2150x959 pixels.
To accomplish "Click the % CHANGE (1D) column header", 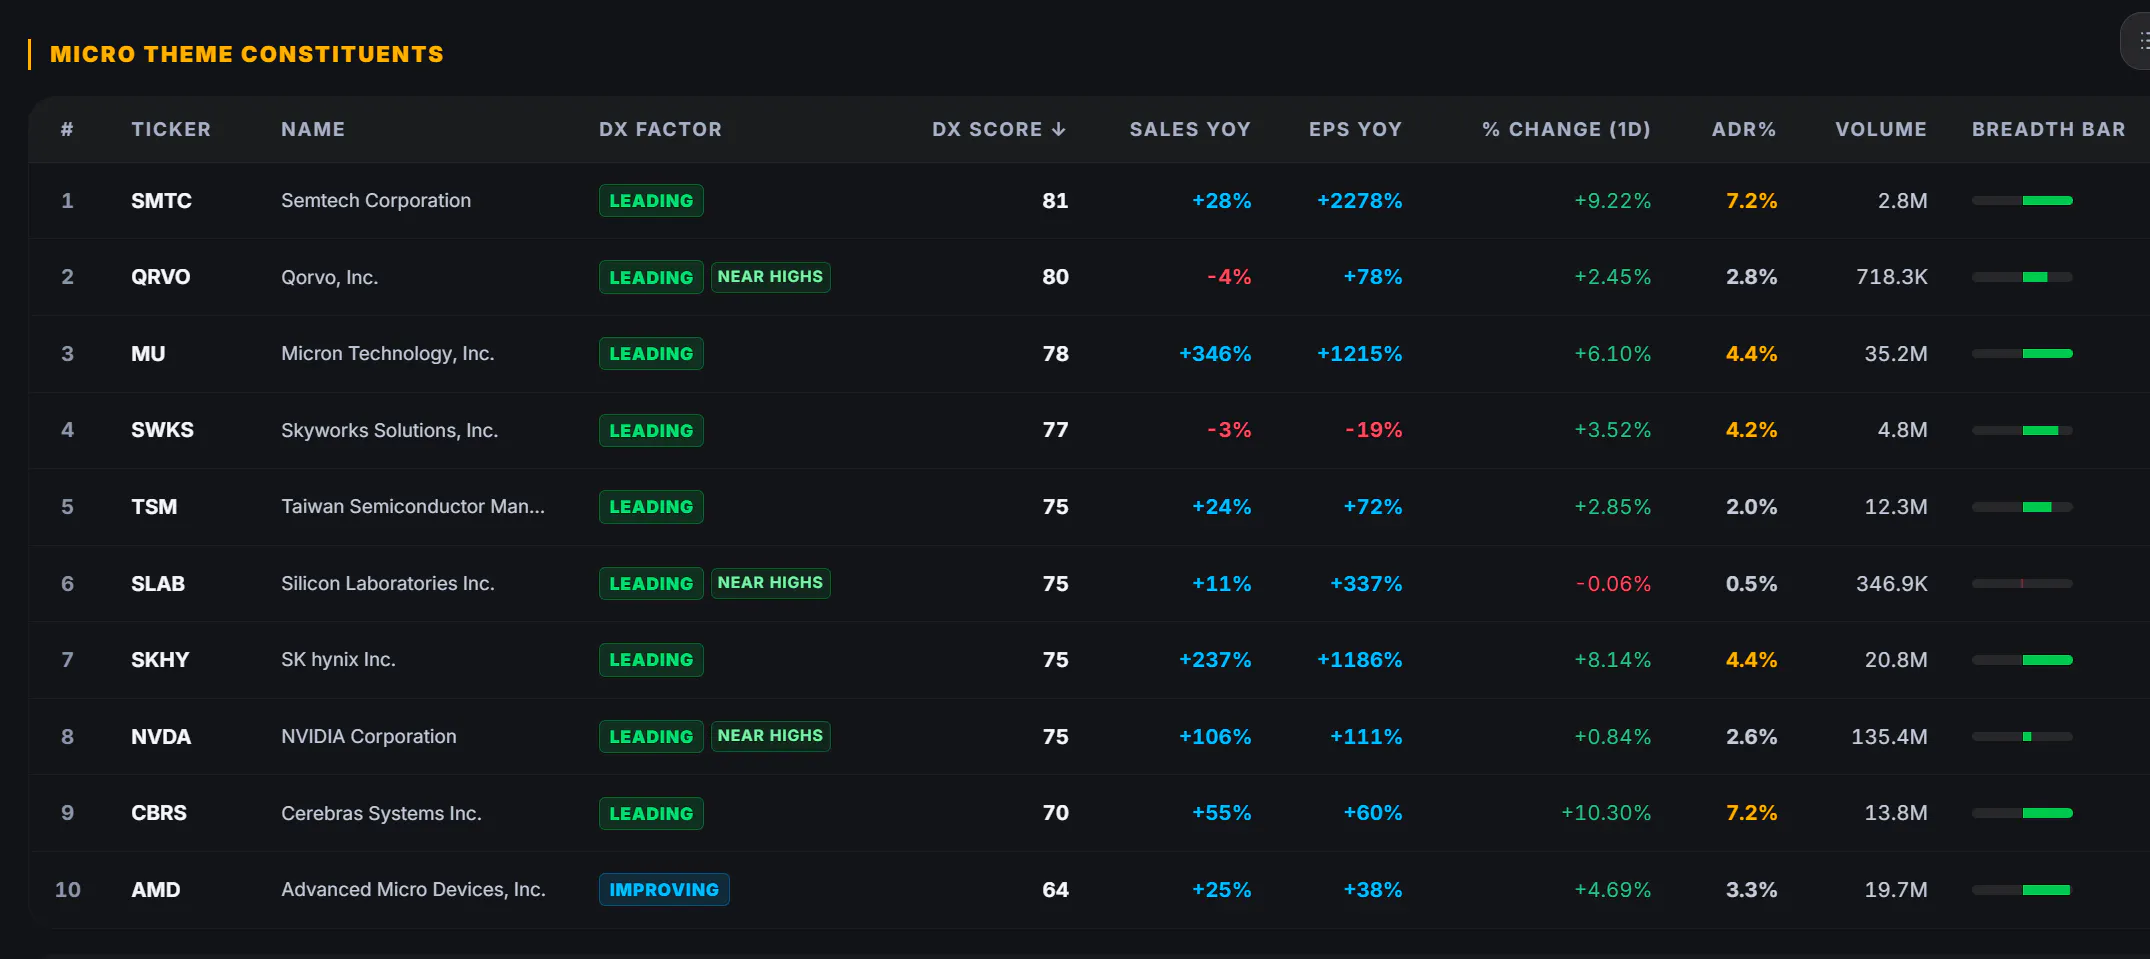I will [1566, 129].
